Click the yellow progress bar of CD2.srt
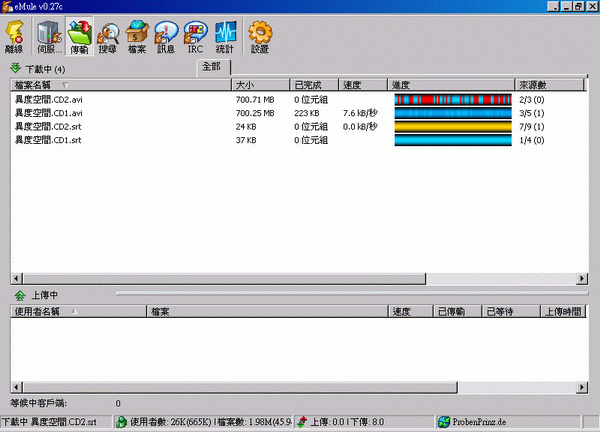Screen dimensions: 600x432 pos(453,127)
